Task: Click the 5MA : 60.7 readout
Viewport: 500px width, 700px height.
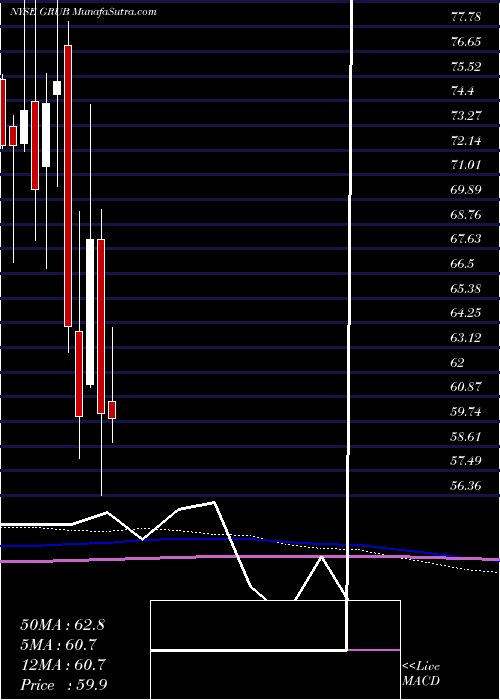Action: pyautogui.click(x=58, y=645)
